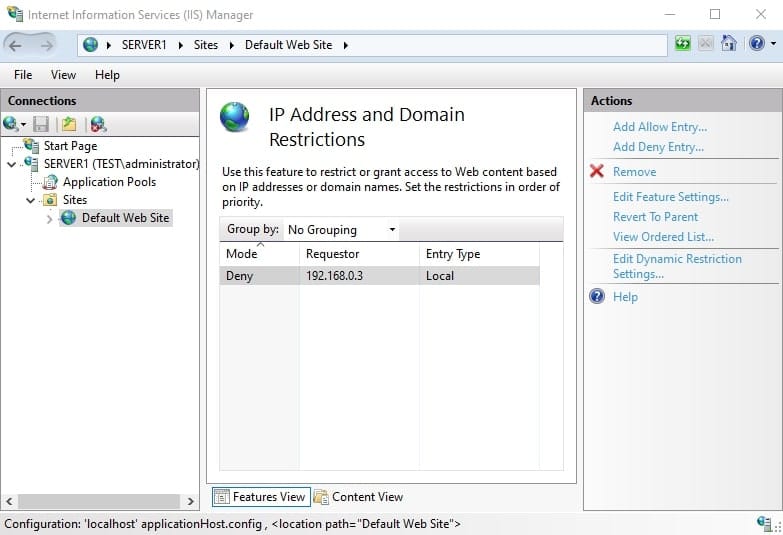
Task: Click the Sites folder icon
Action: click(x=50, y=200)
